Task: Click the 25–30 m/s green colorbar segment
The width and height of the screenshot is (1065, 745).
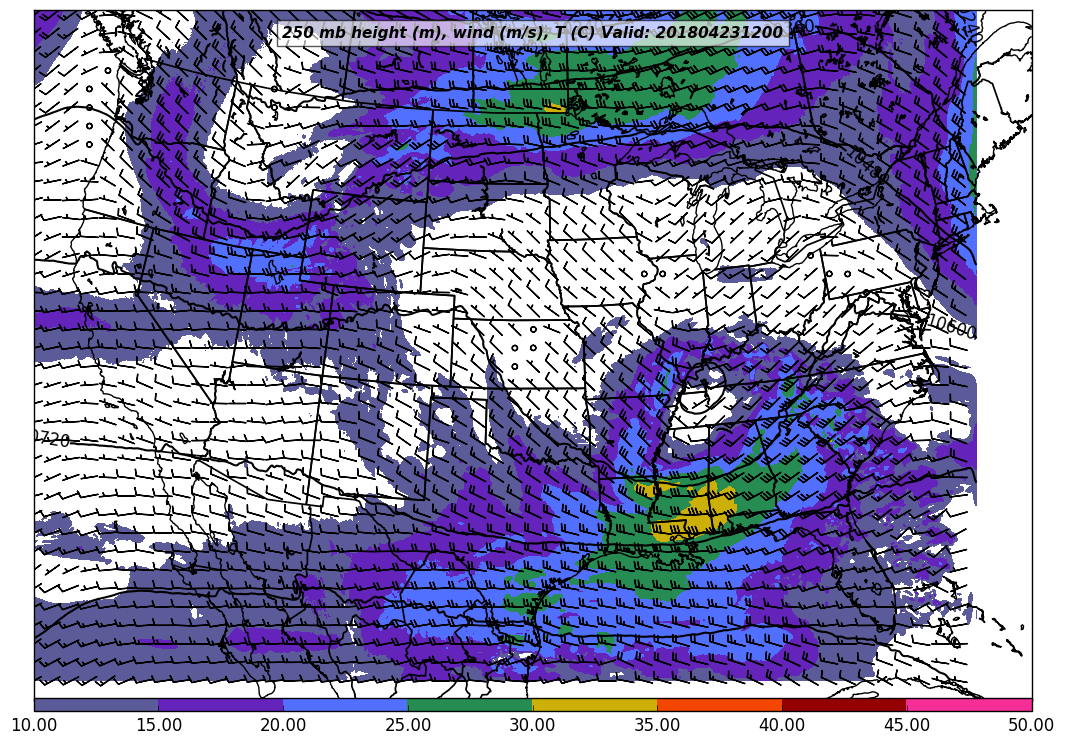Action: (470, 705)
